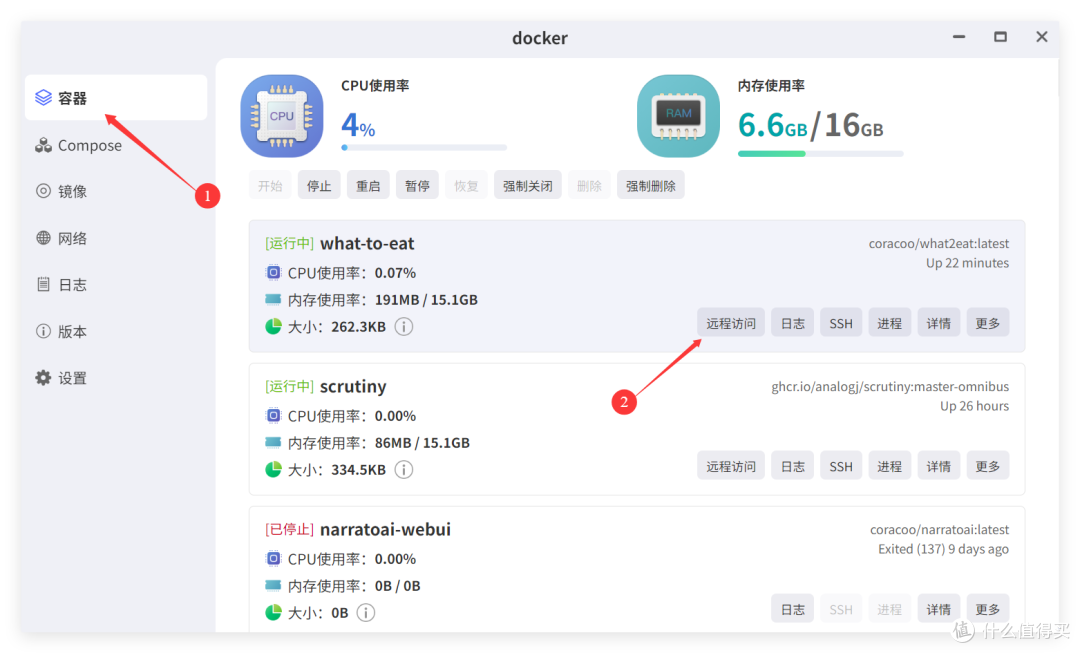Click the large CPU chip icon
The image size is (1080, 653).
pyautogui.click(x=282, y=116)
